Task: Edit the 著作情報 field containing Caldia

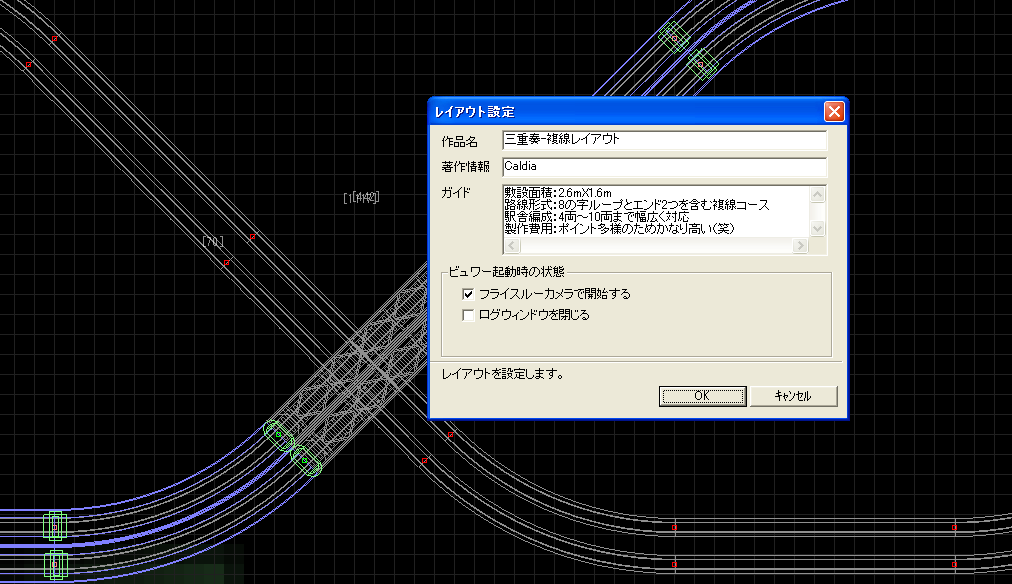Action: pyautogui.click(x=664, y=166)
